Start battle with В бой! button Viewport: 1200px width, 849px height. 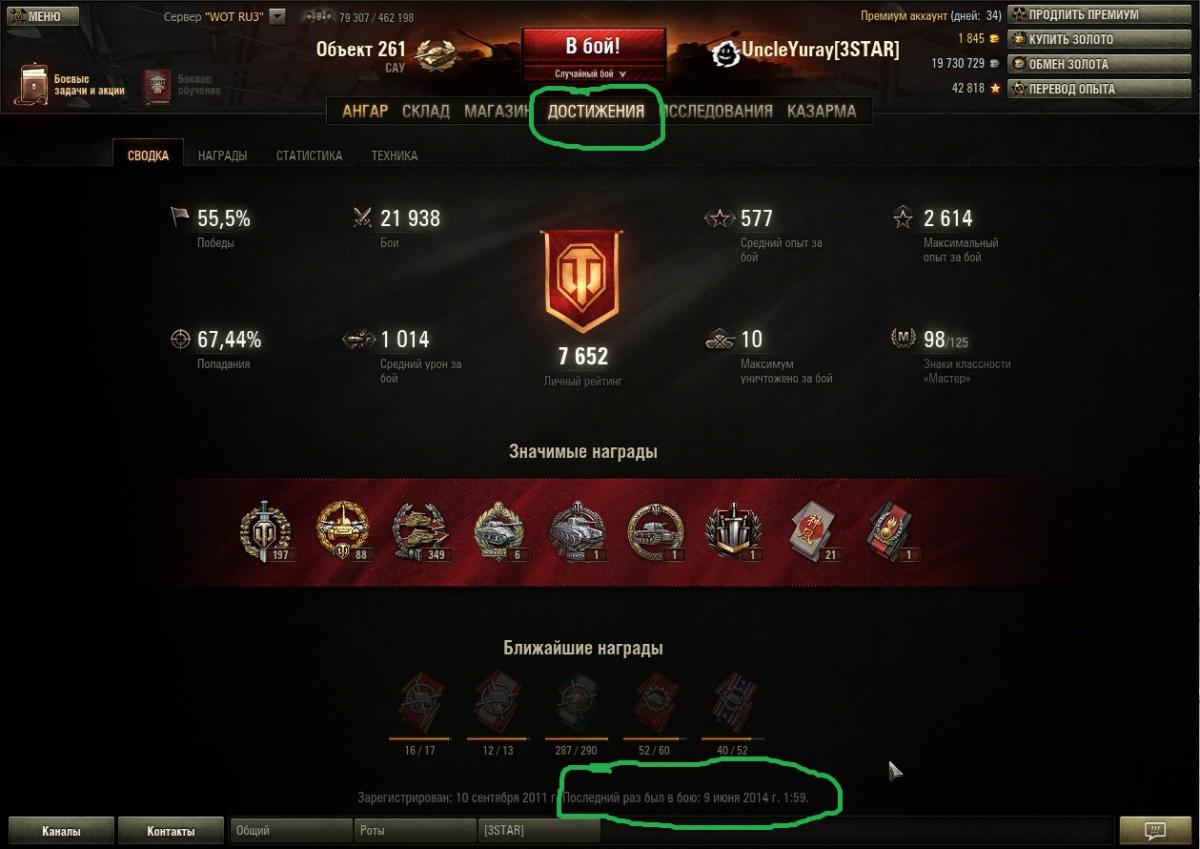point(593,46)
